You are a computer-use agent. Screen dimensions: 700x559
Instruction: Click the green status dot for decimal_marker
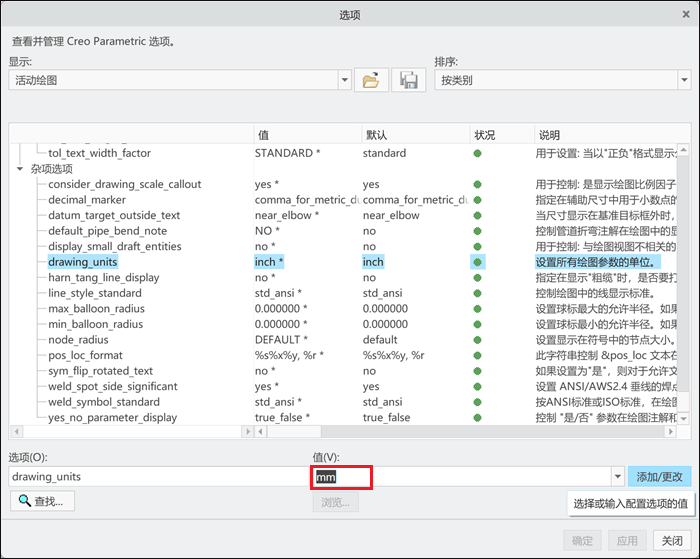pos(477,200)
